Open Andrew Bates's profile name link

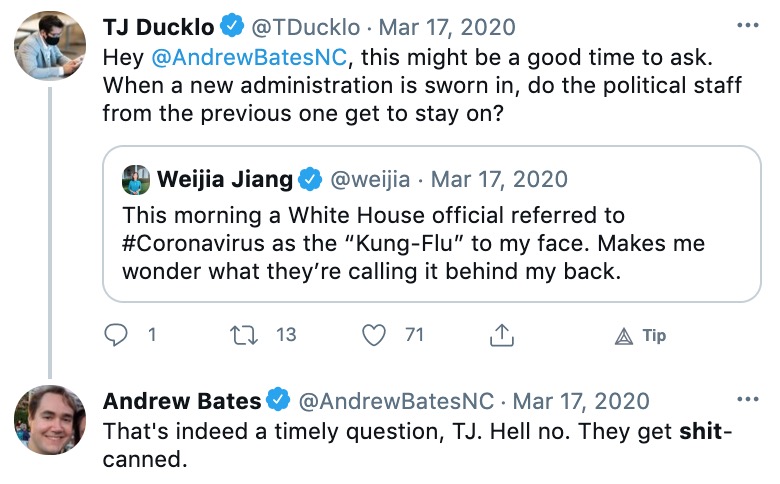click(x=182, y=402)
